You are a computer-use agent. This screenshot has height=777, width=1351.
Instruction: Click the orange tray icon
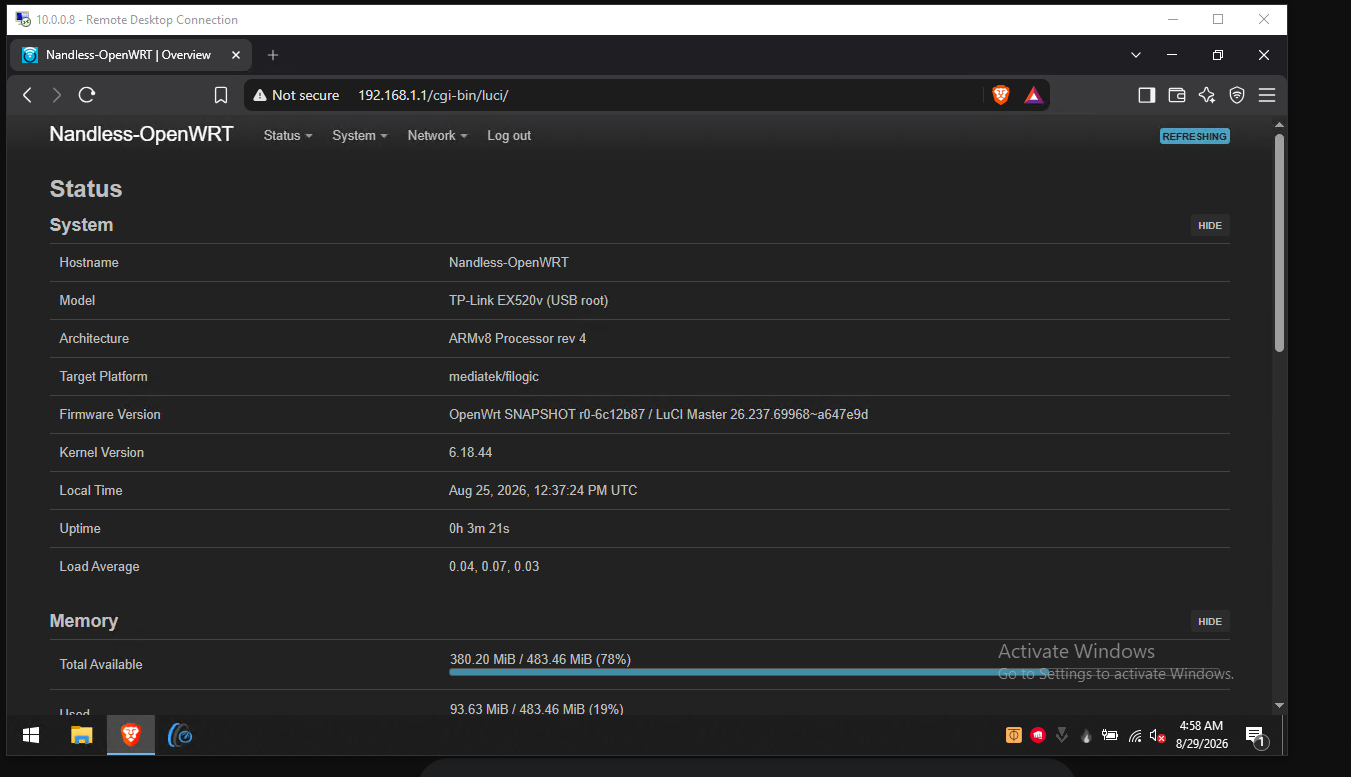(1014, 736)
